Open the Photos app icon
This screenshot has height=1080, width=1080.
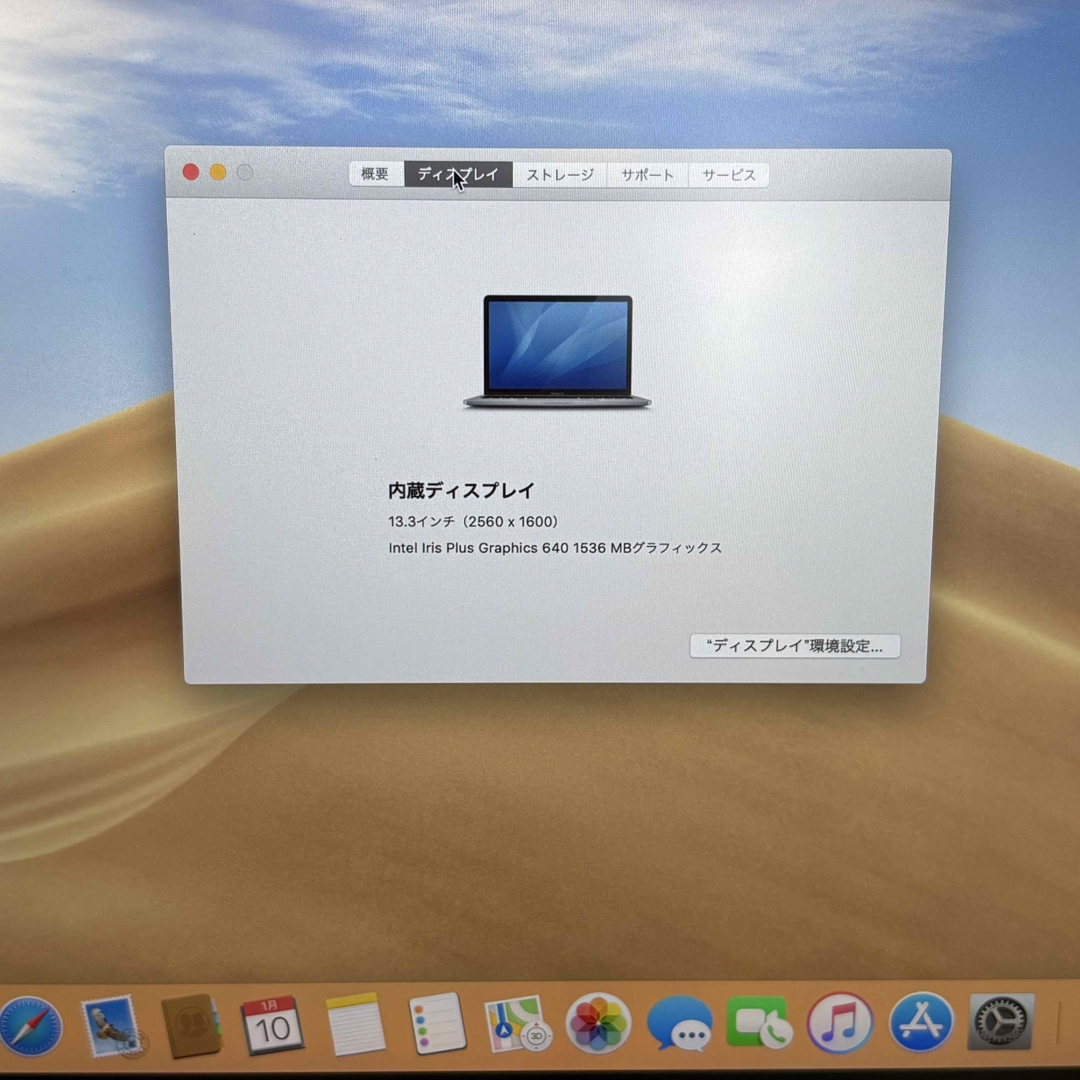click(x=598, y=1024)
